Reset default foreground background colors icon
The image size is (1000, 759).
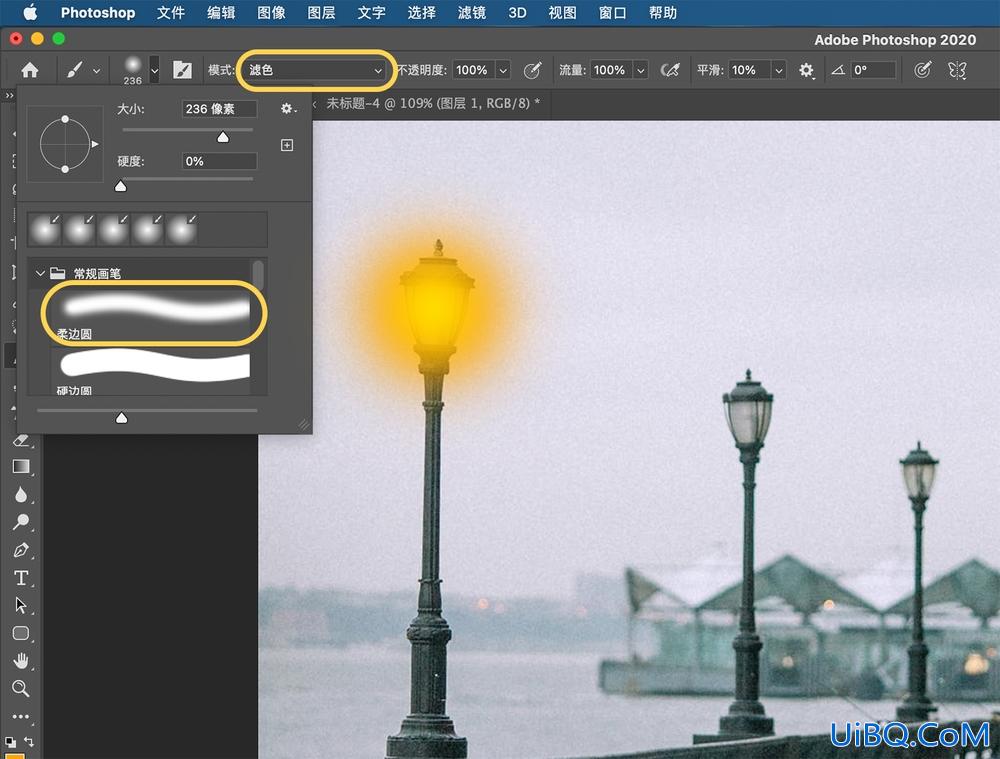click(10, 742)
